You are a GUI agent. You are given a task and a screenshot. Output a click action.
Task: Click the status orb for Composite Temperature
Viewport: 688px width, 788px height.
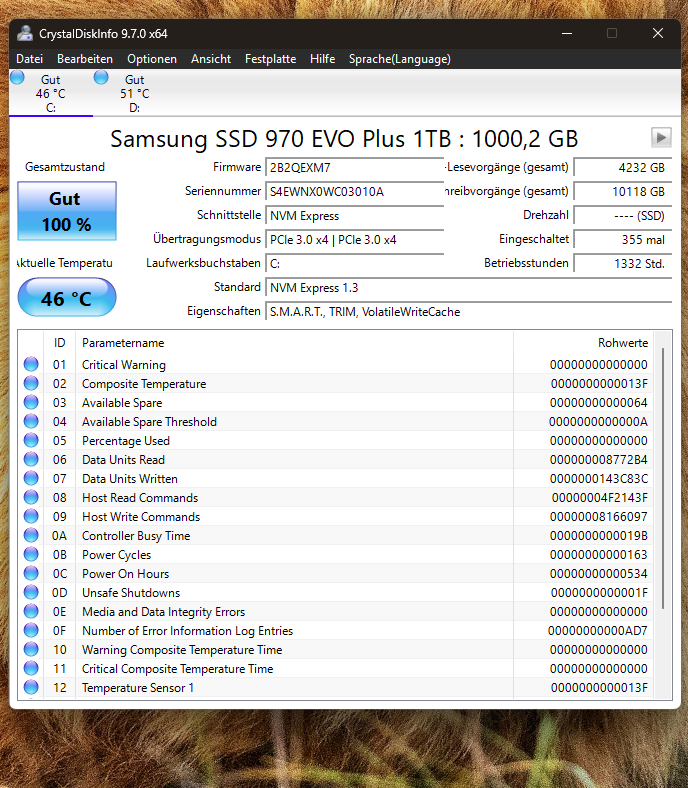[31, 383]
